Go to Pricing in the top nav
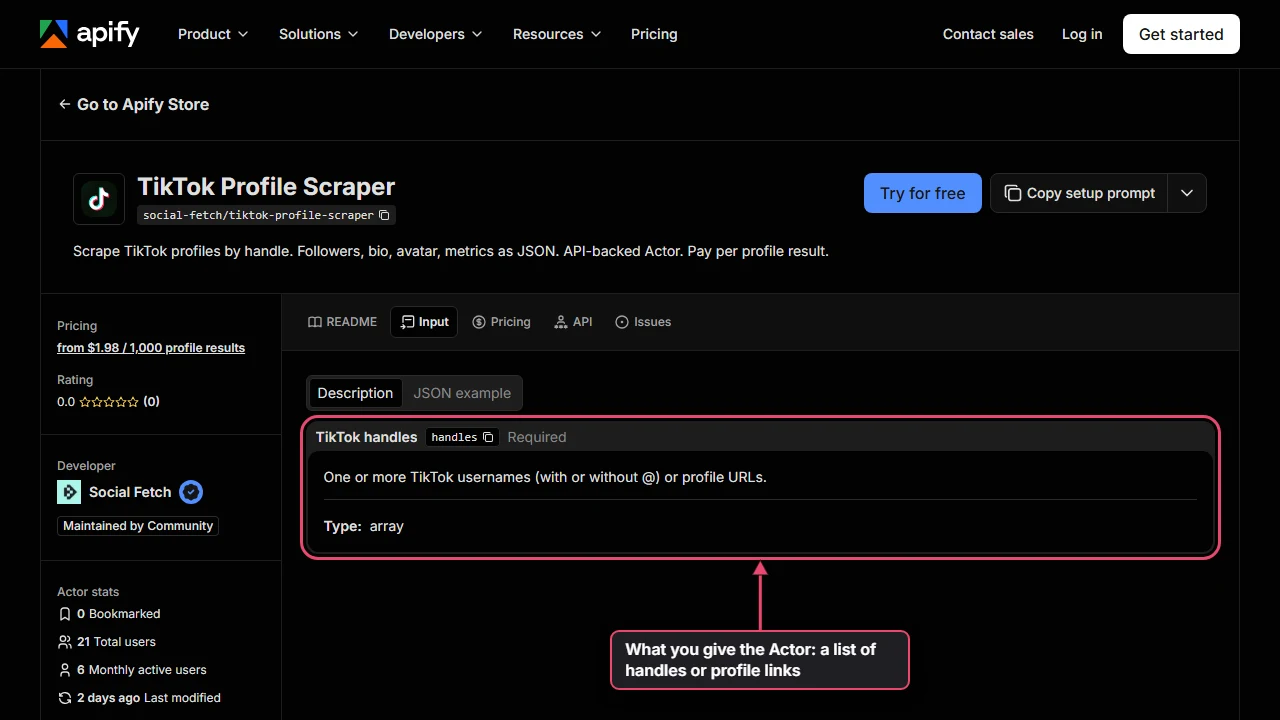Viewport: 1280px width, 720px height. (654, 34)
